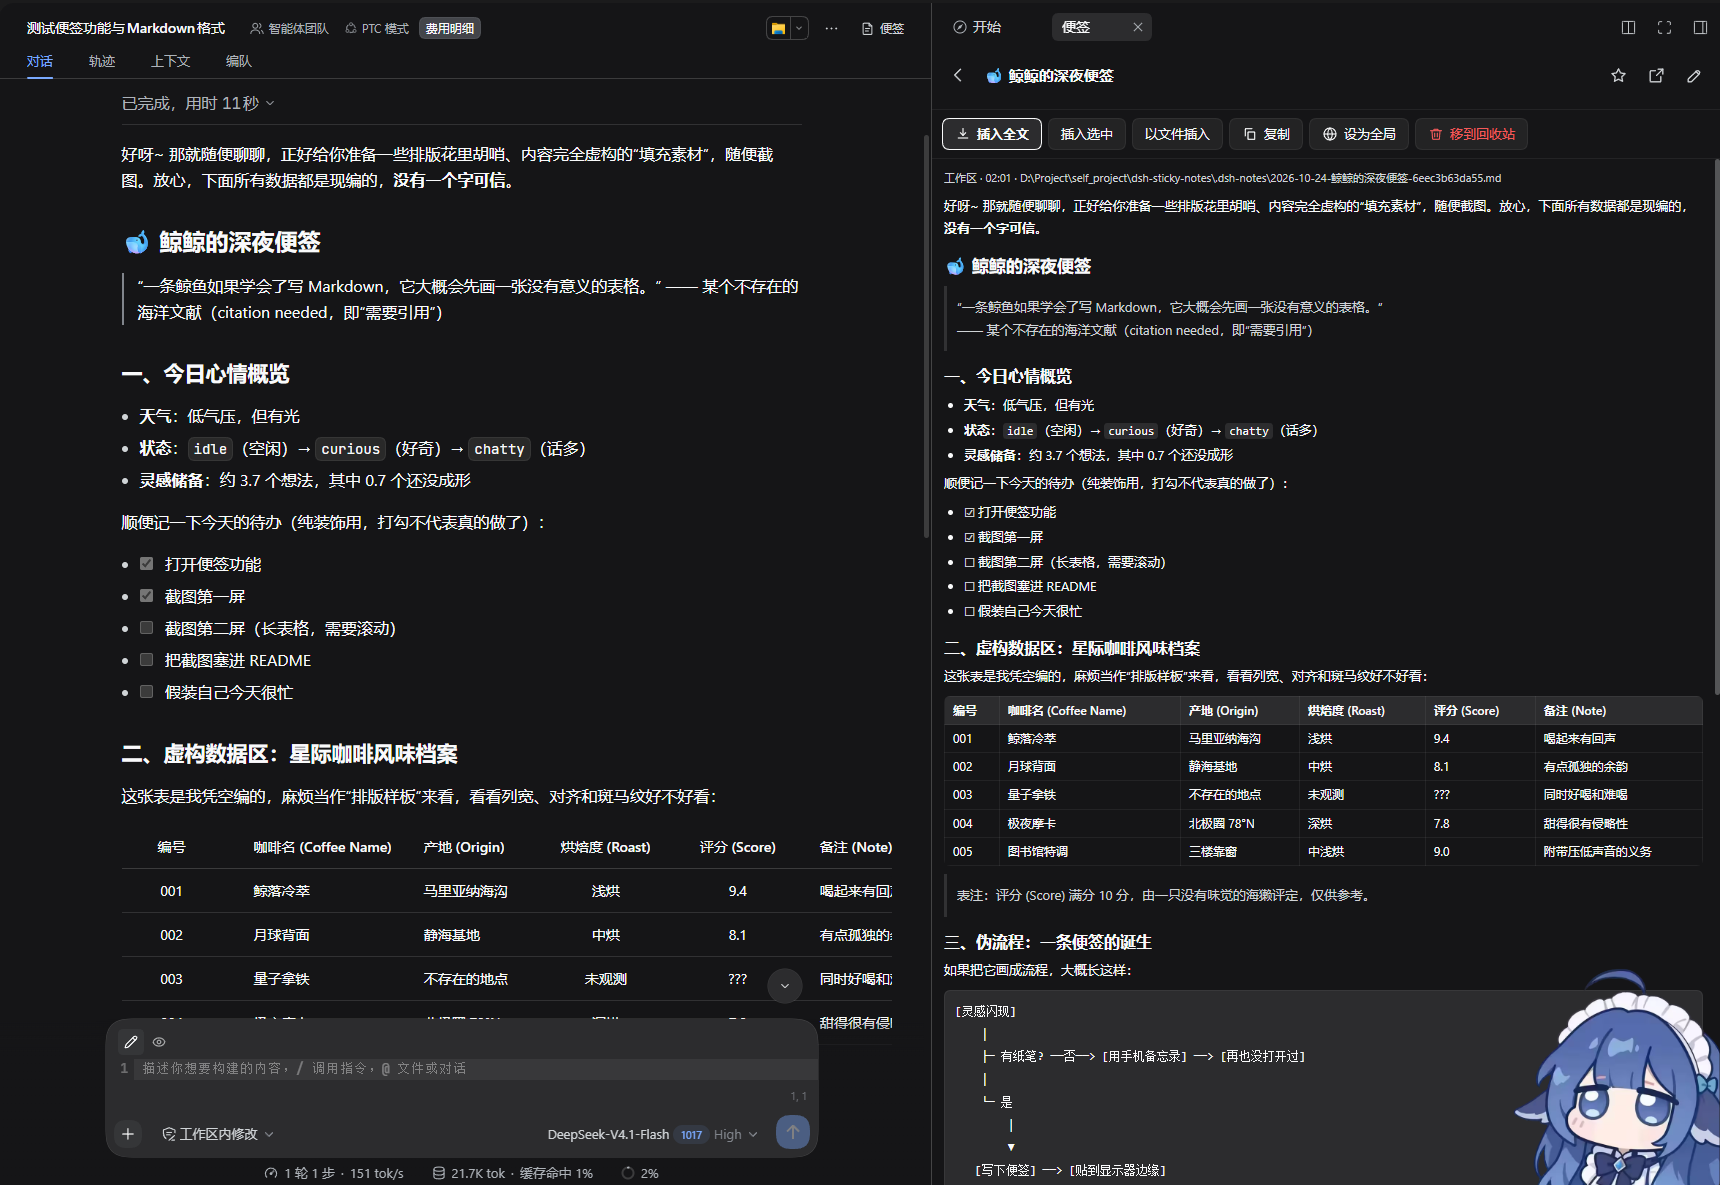Click 移到回收站 trash button
The height and width of the screenshot is (1185, 1720).
tap(1471, 134)
